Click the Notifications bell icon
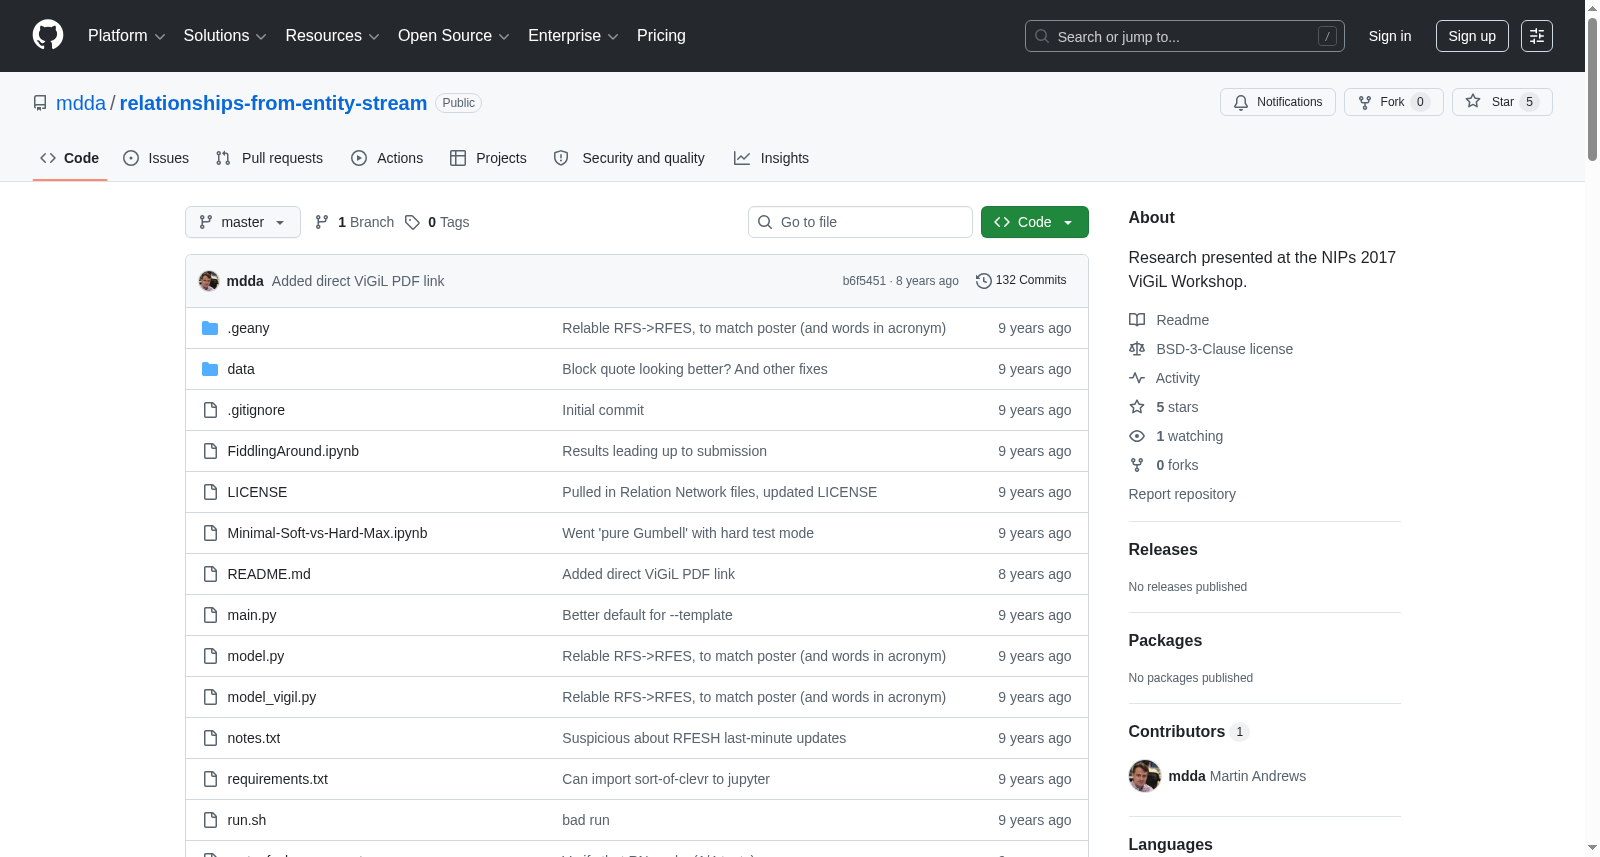The image size is (1600, 857). point(1241,102)
